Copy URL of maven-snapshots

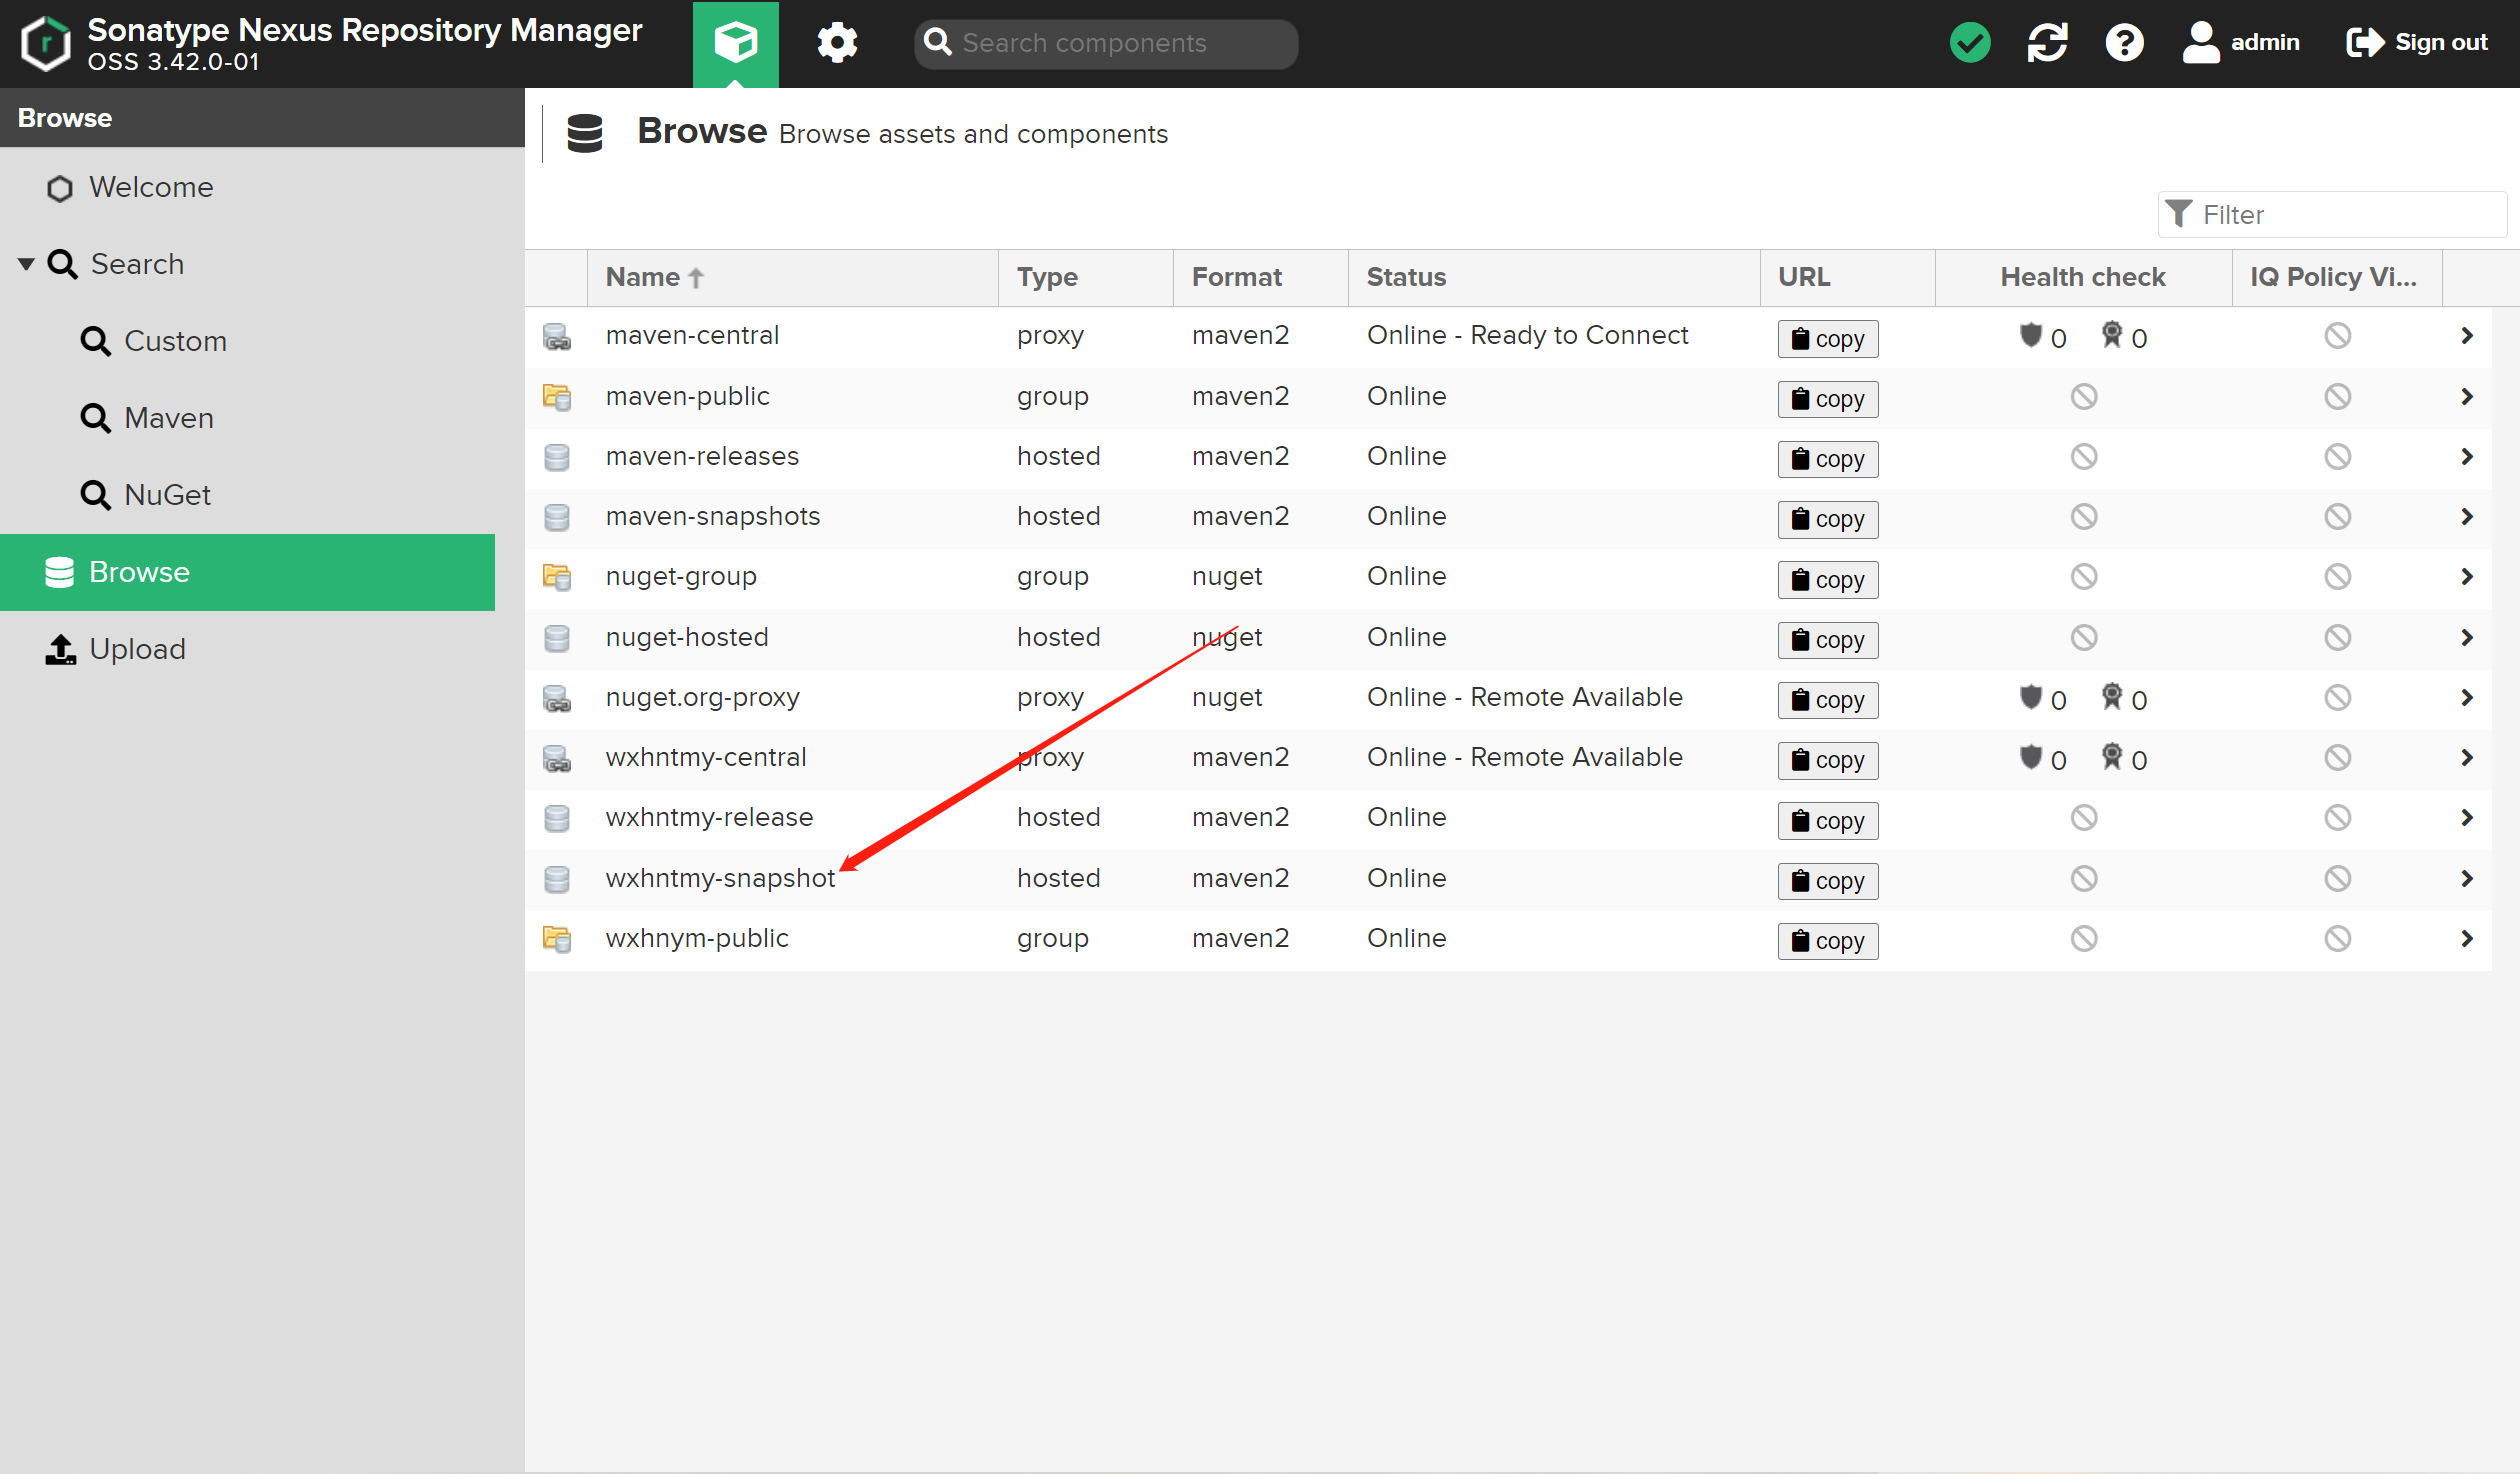pos(1827,519)
